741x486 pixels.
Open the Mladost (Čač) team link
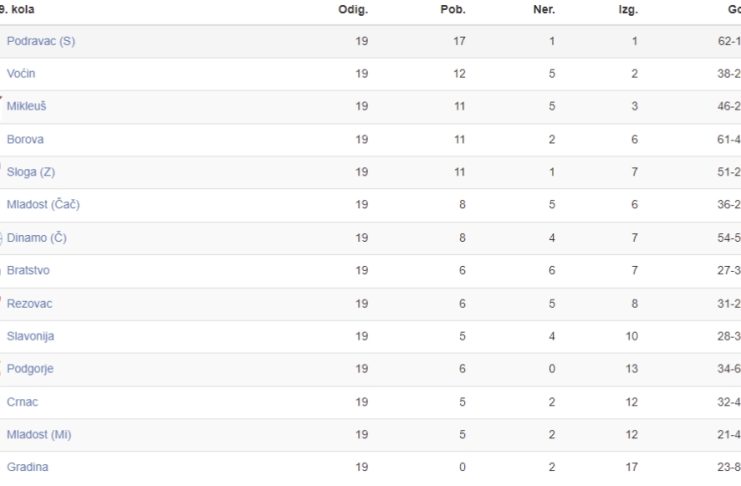43,205
